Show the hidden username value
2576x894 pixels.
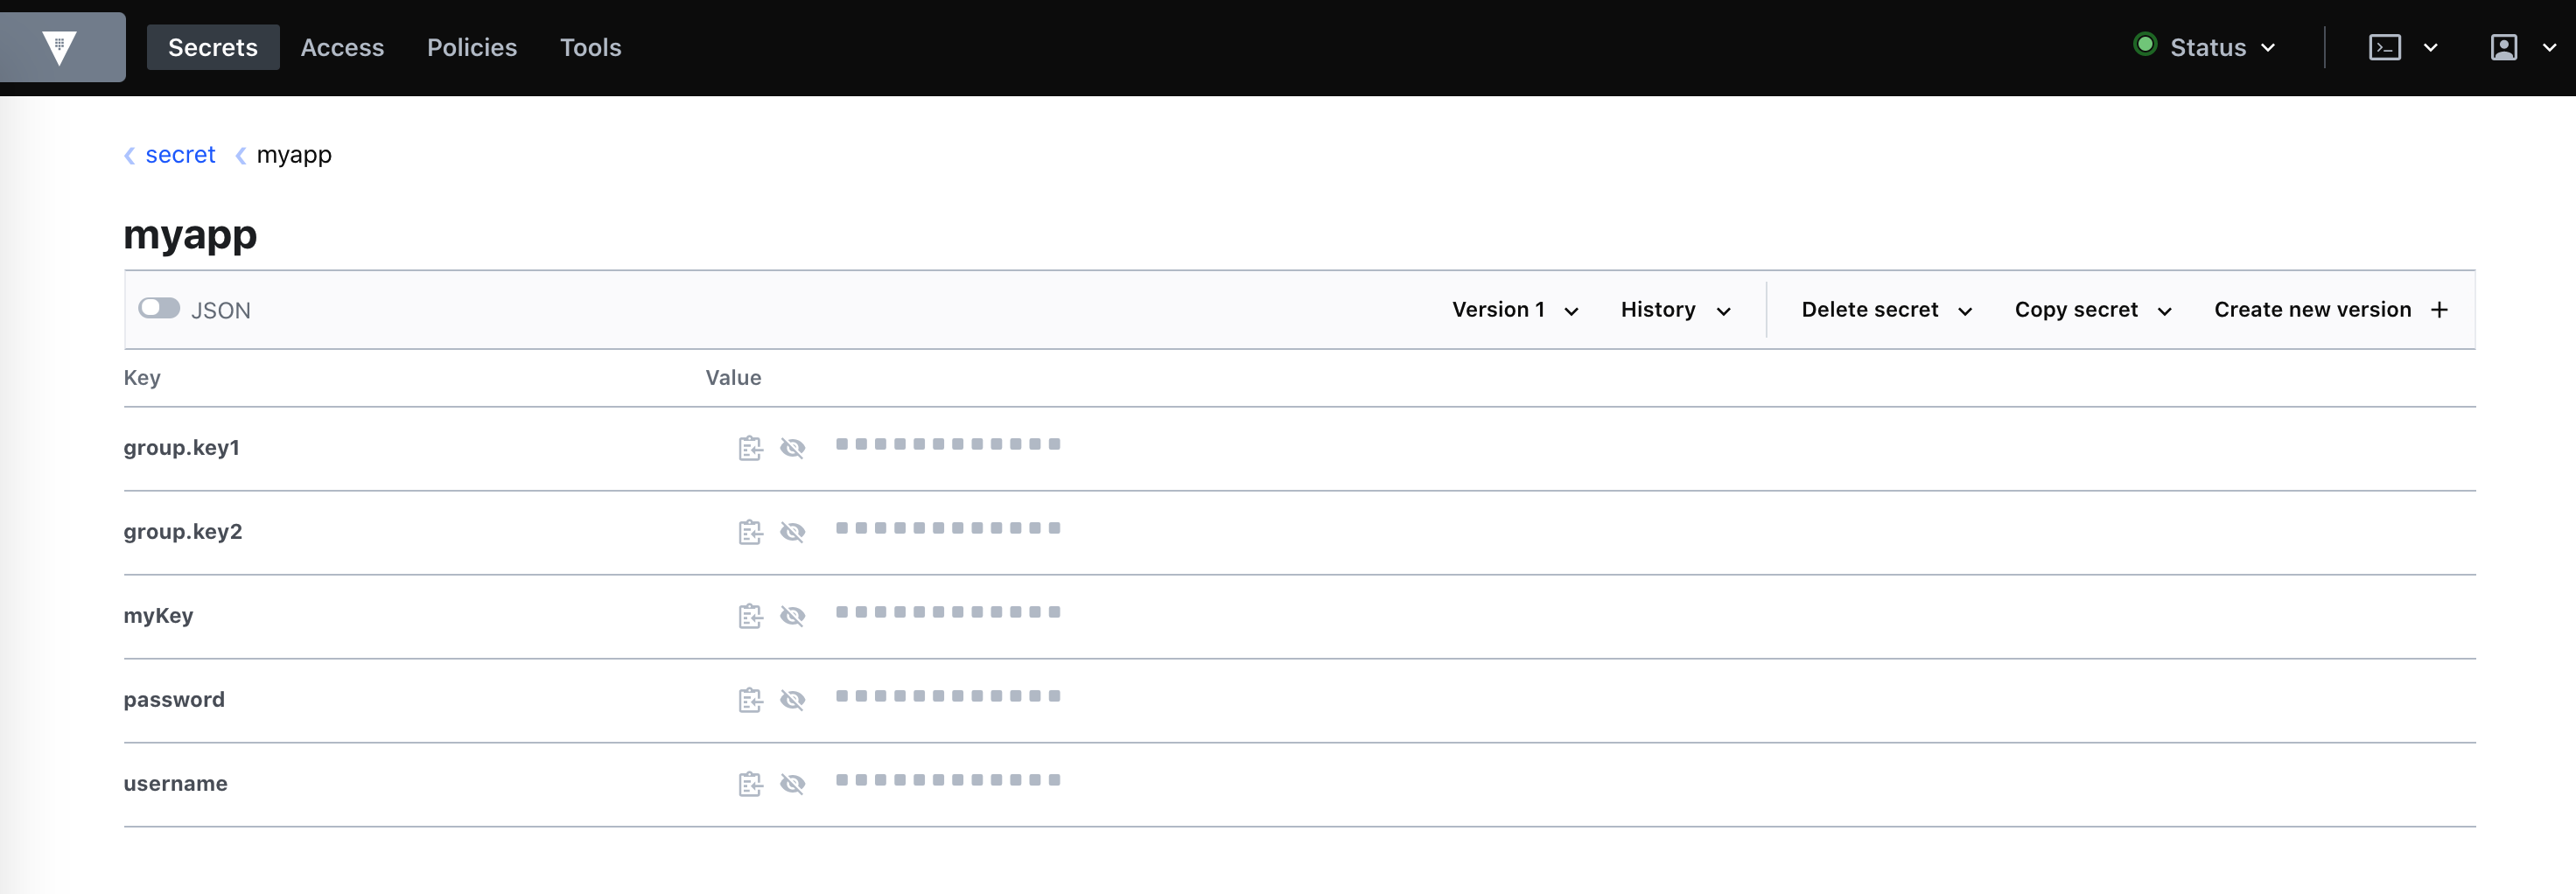point(792,784)
